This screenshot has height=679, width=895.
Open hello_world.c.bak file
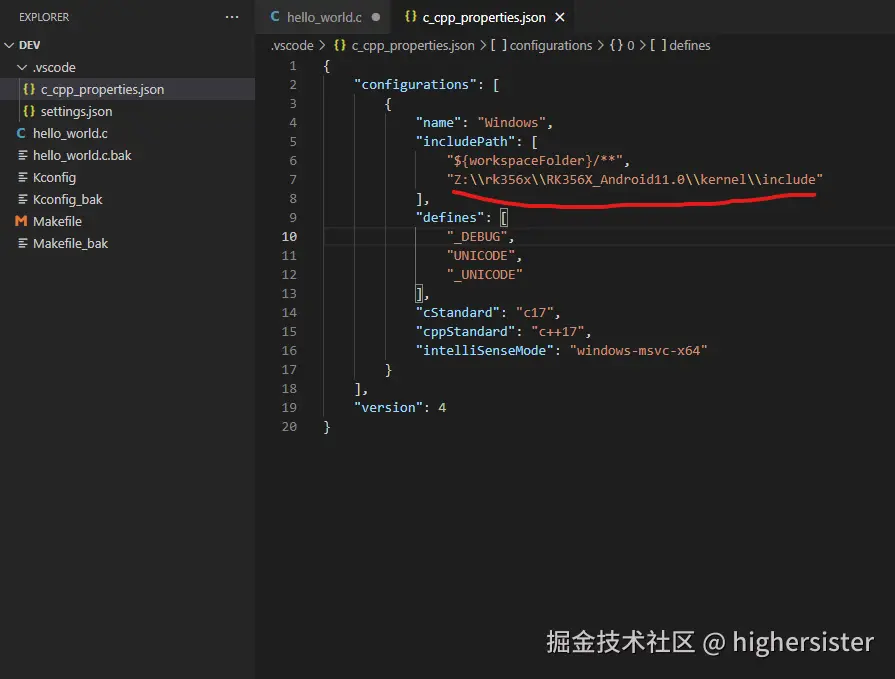pyautogui.click(x=82, y=155)
